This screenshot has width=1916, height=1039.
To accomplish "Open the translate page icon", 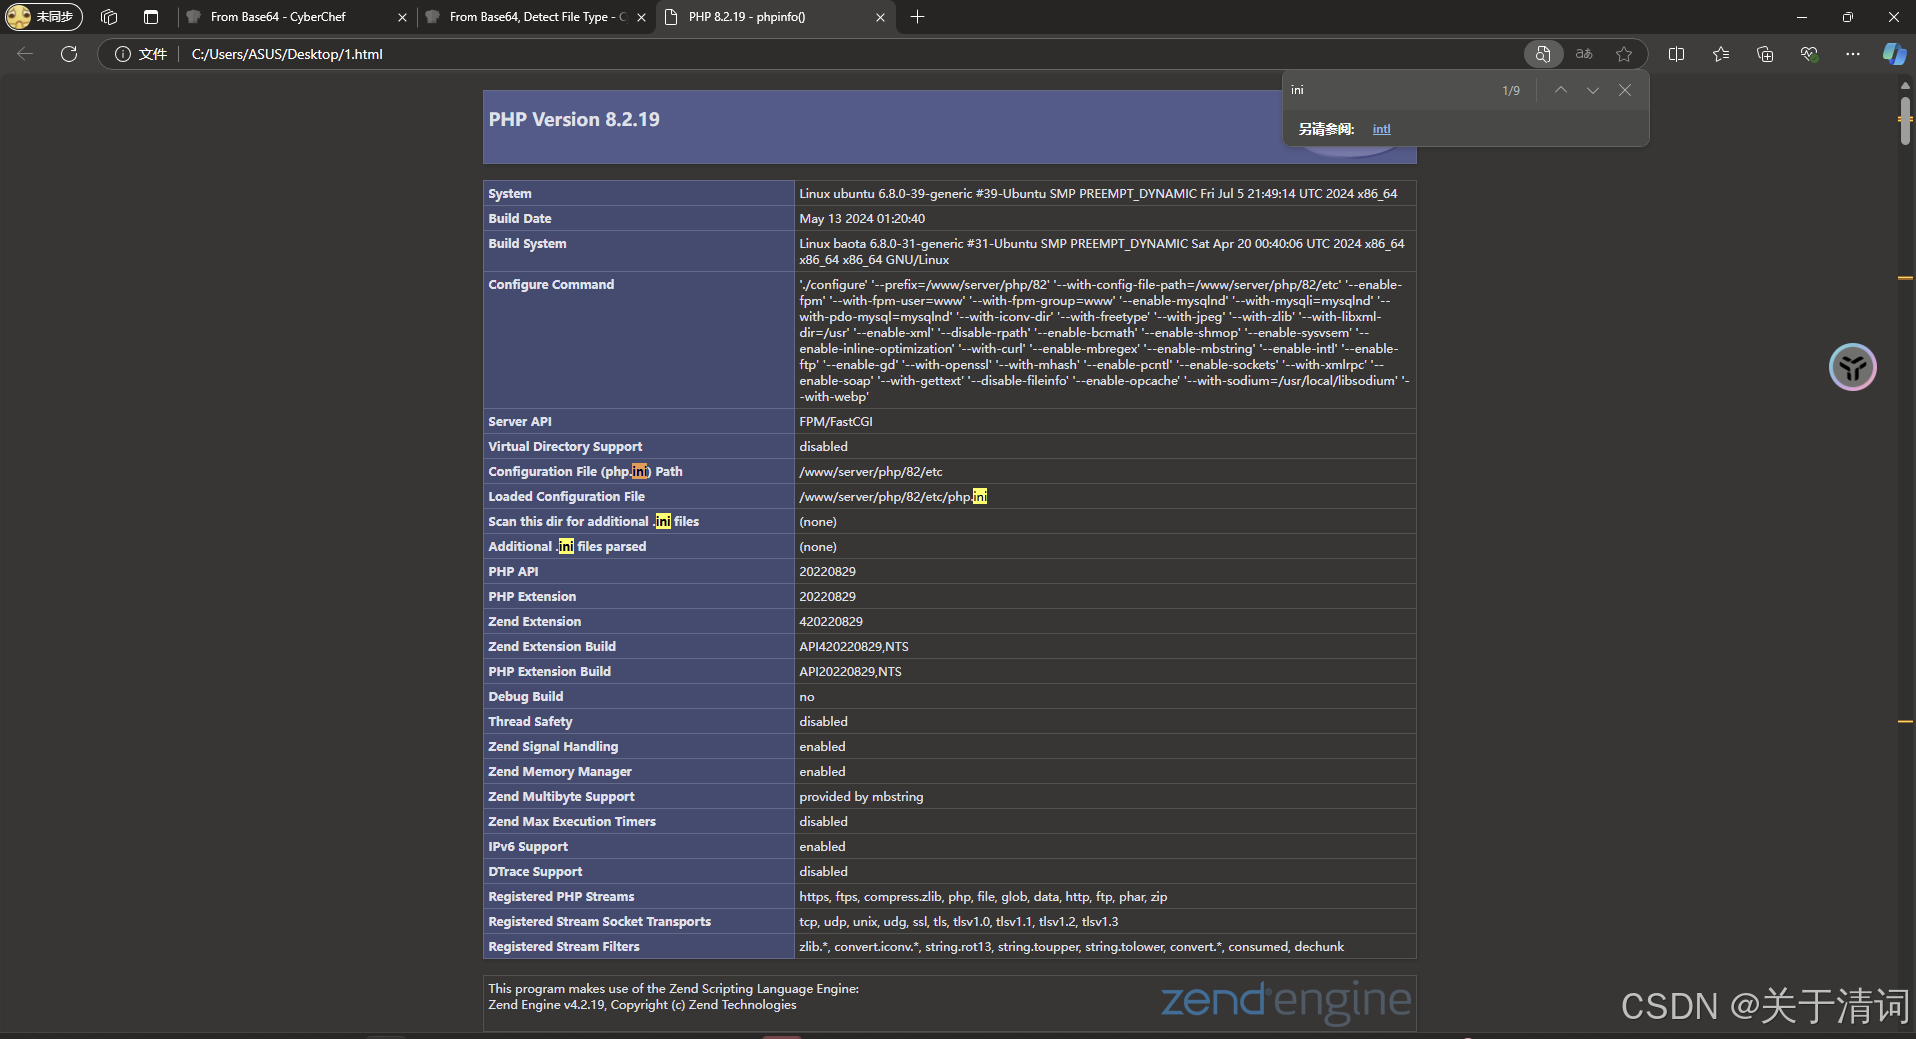I will point(1584,54).
